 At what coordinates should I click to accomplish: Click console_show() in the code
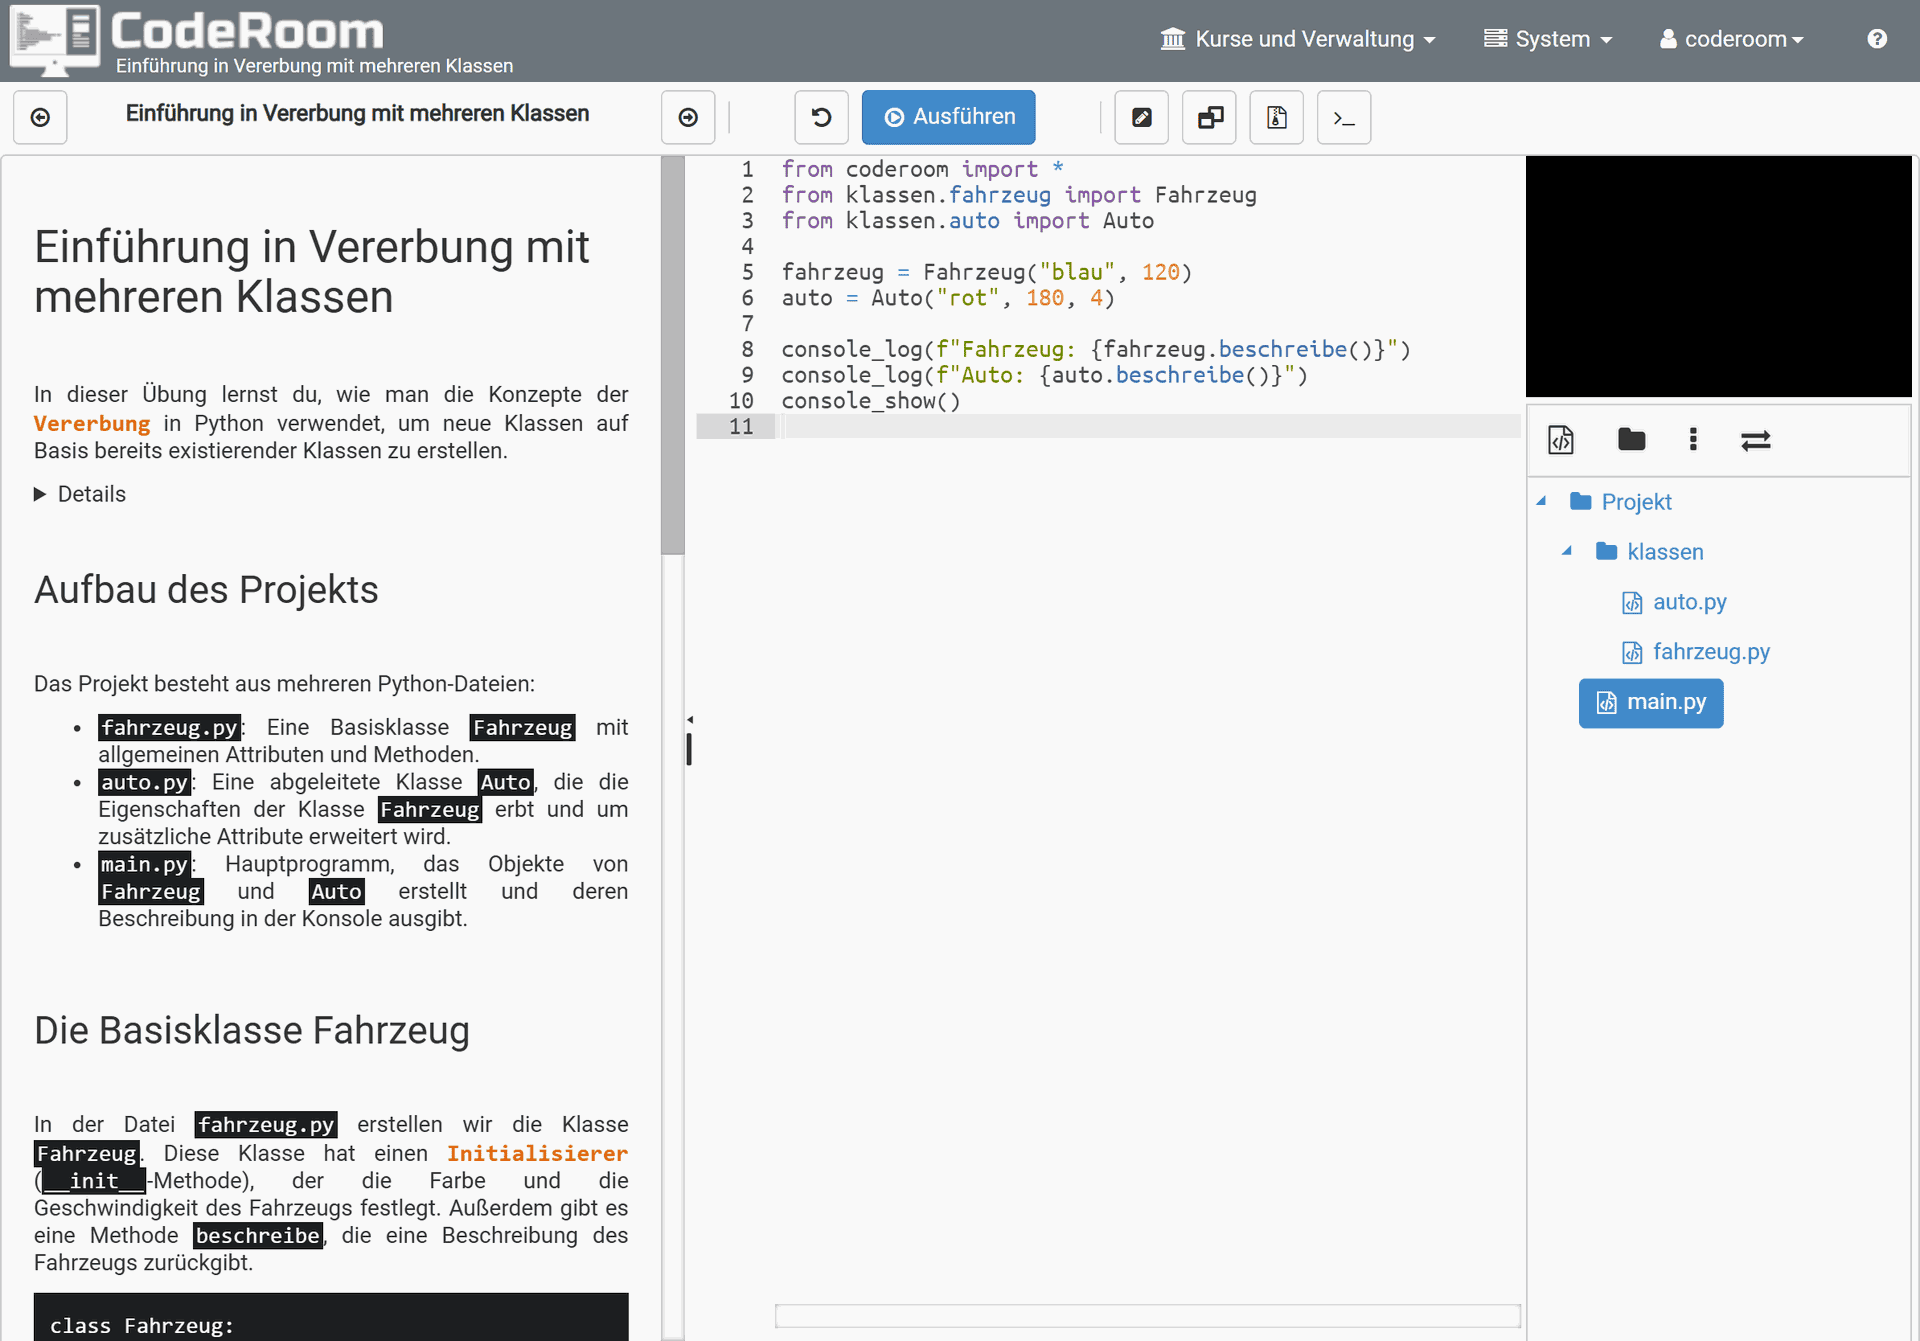[x=870, y=401]
